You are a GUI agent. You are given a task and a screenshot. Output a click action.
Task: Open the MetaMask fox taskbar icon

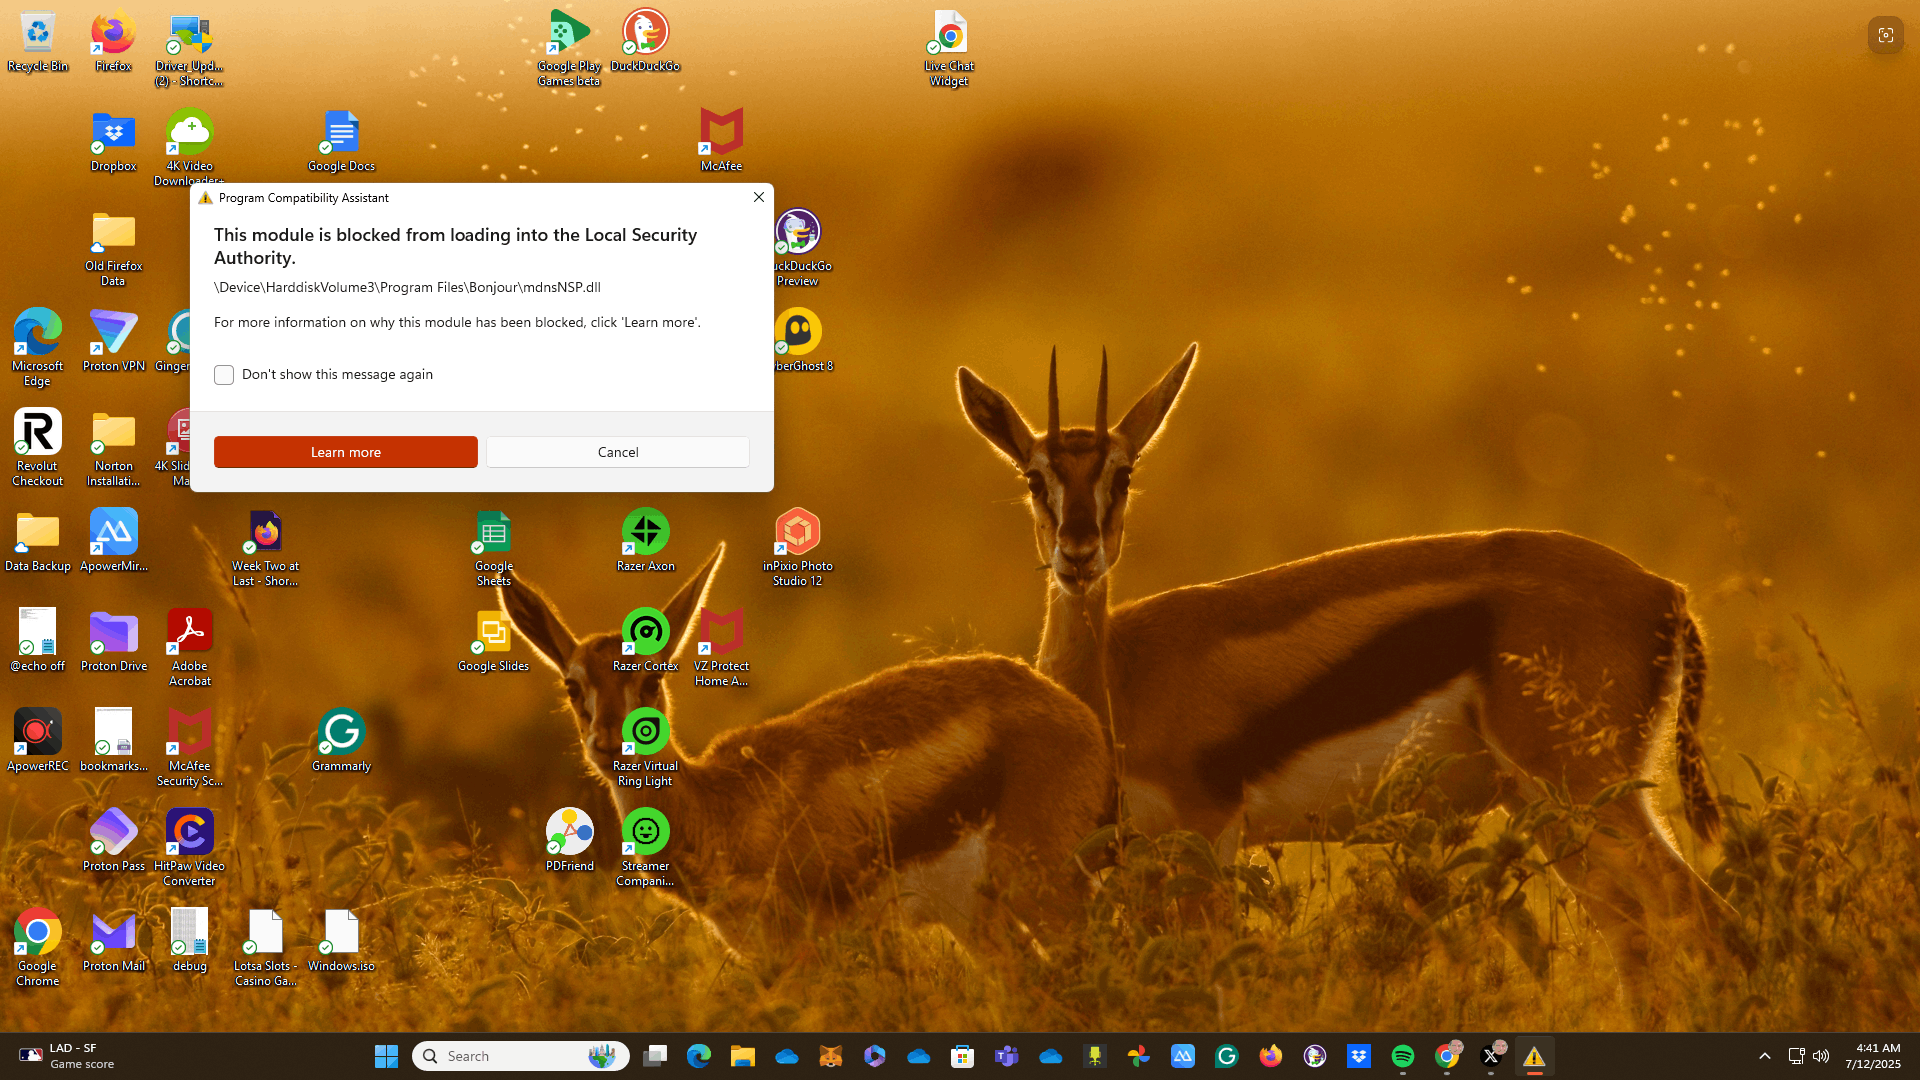tap(830, 1056)
